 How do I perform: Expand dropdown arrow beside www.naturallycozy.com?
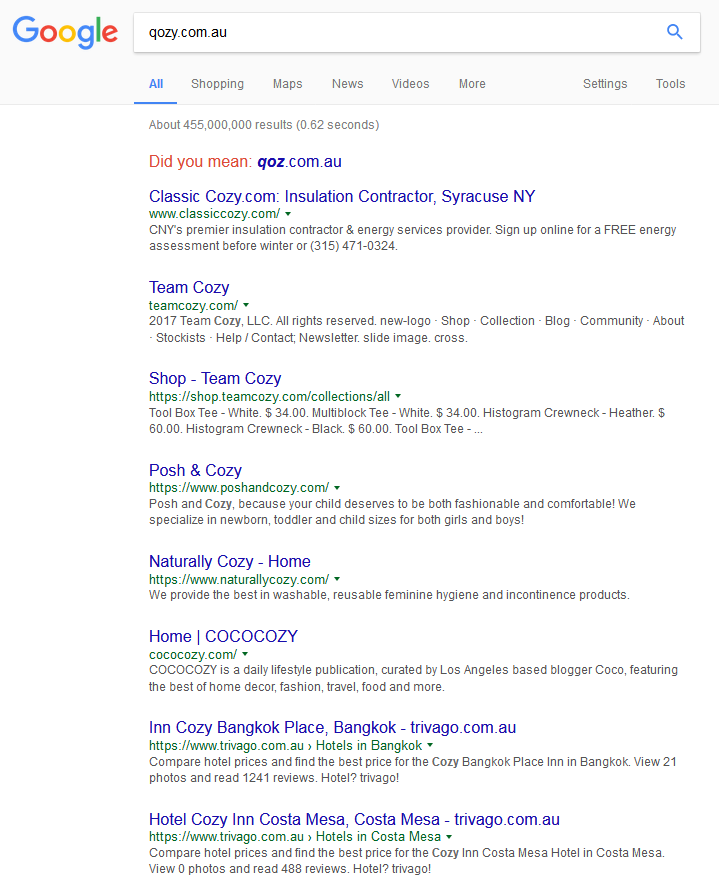pos(337,579)
